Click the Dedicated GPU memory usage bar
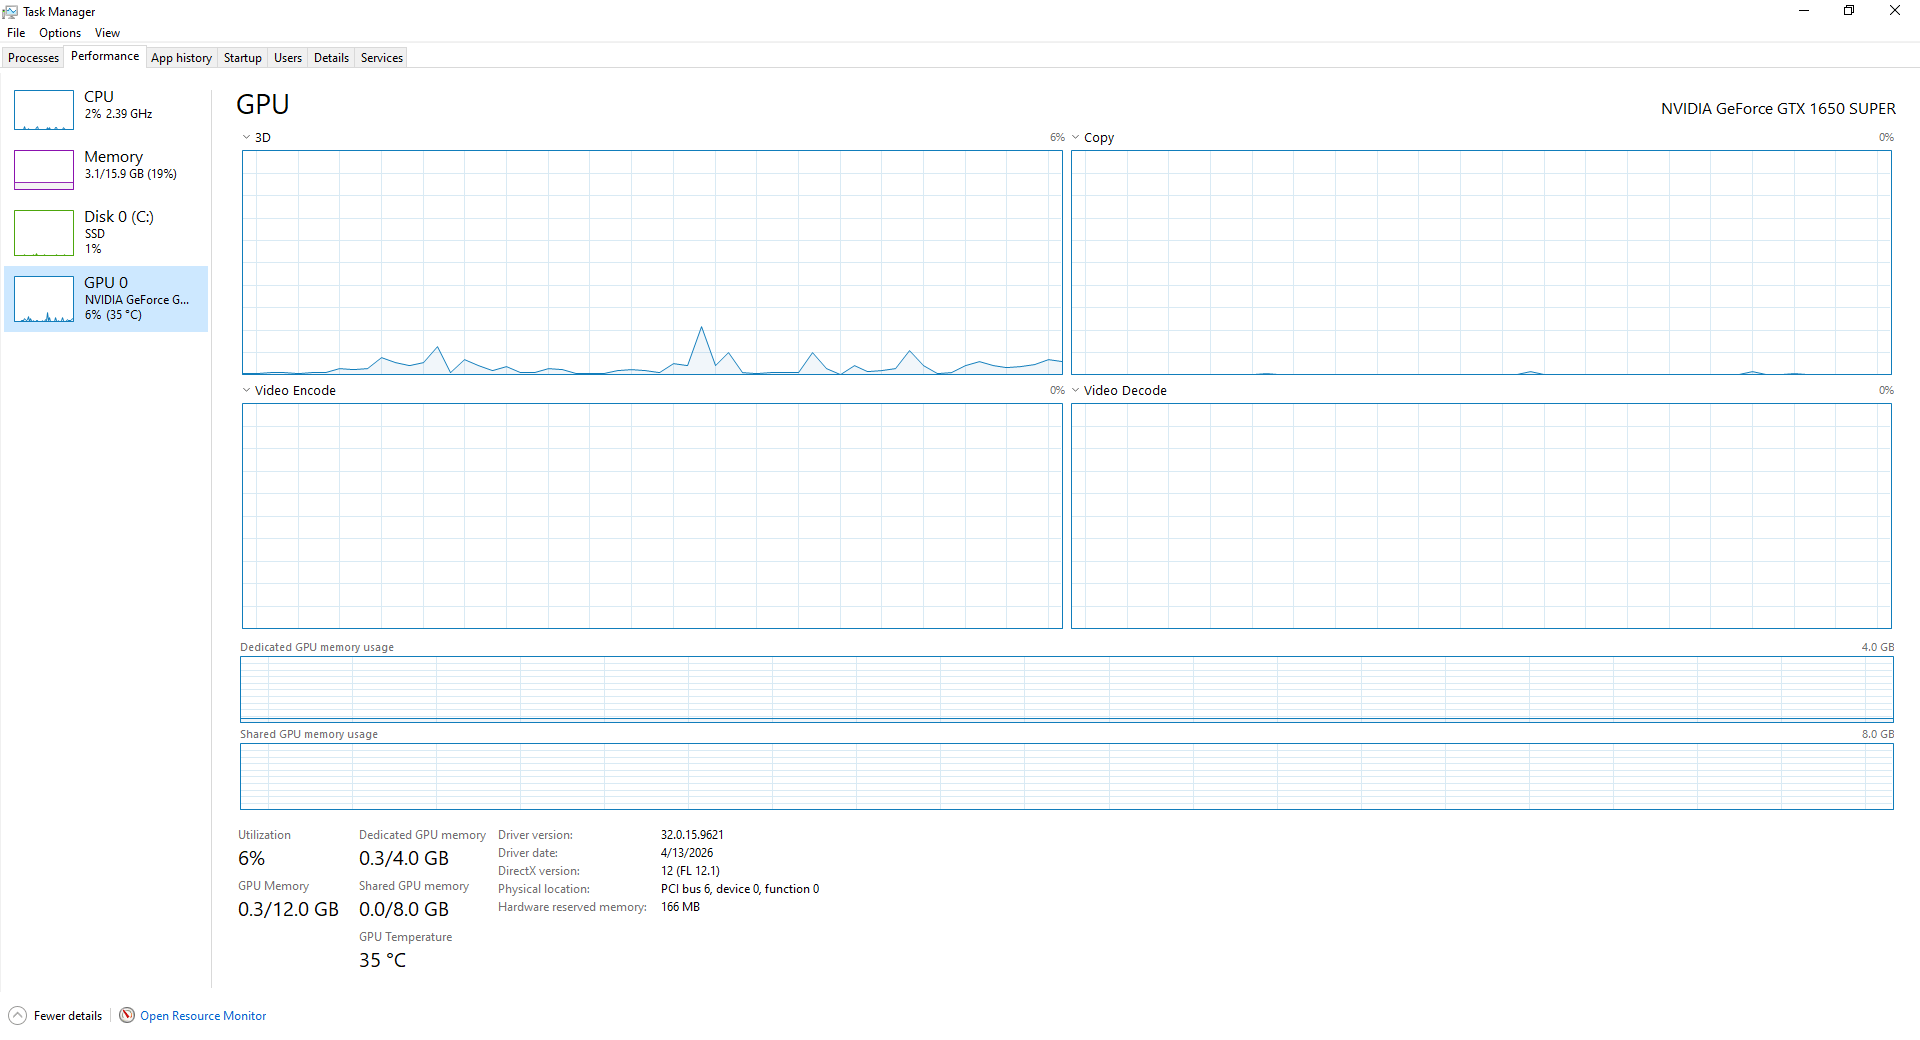 click(x=1066, y=689)
